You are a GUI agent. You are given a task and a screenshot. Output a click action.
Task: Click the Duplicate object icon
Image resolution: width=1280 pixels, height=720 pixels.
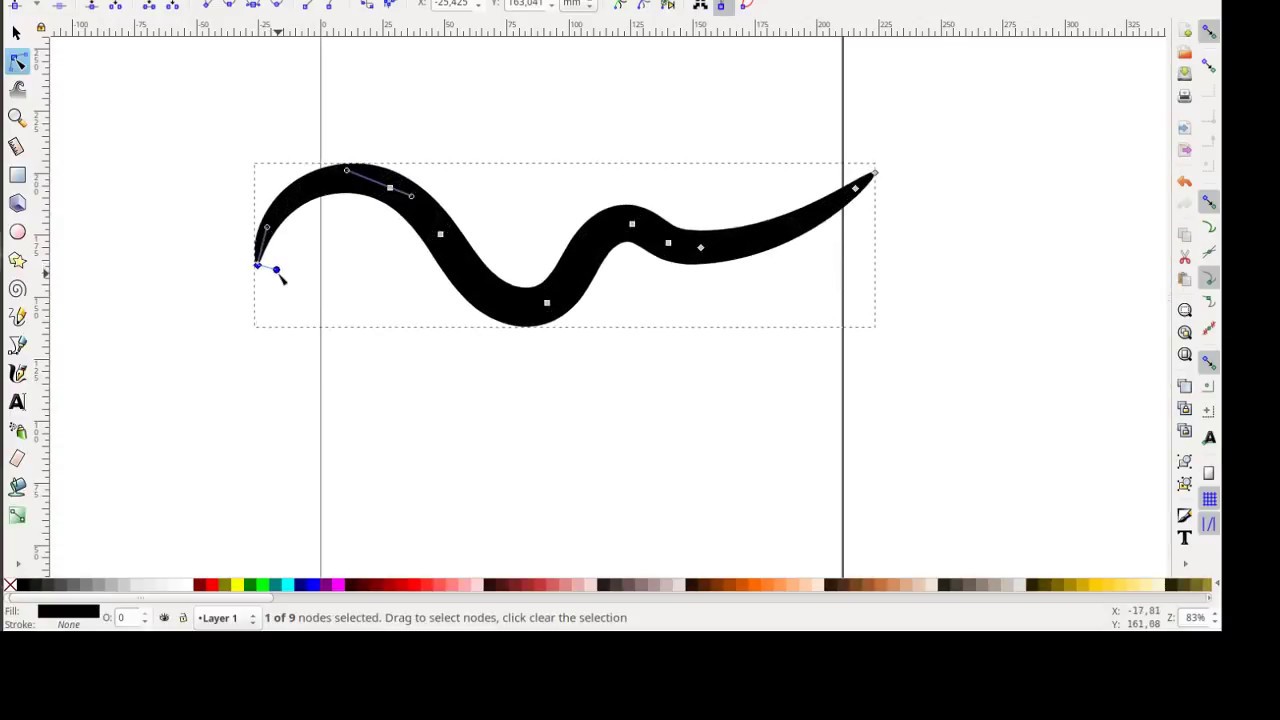(x=1185, y=386)
